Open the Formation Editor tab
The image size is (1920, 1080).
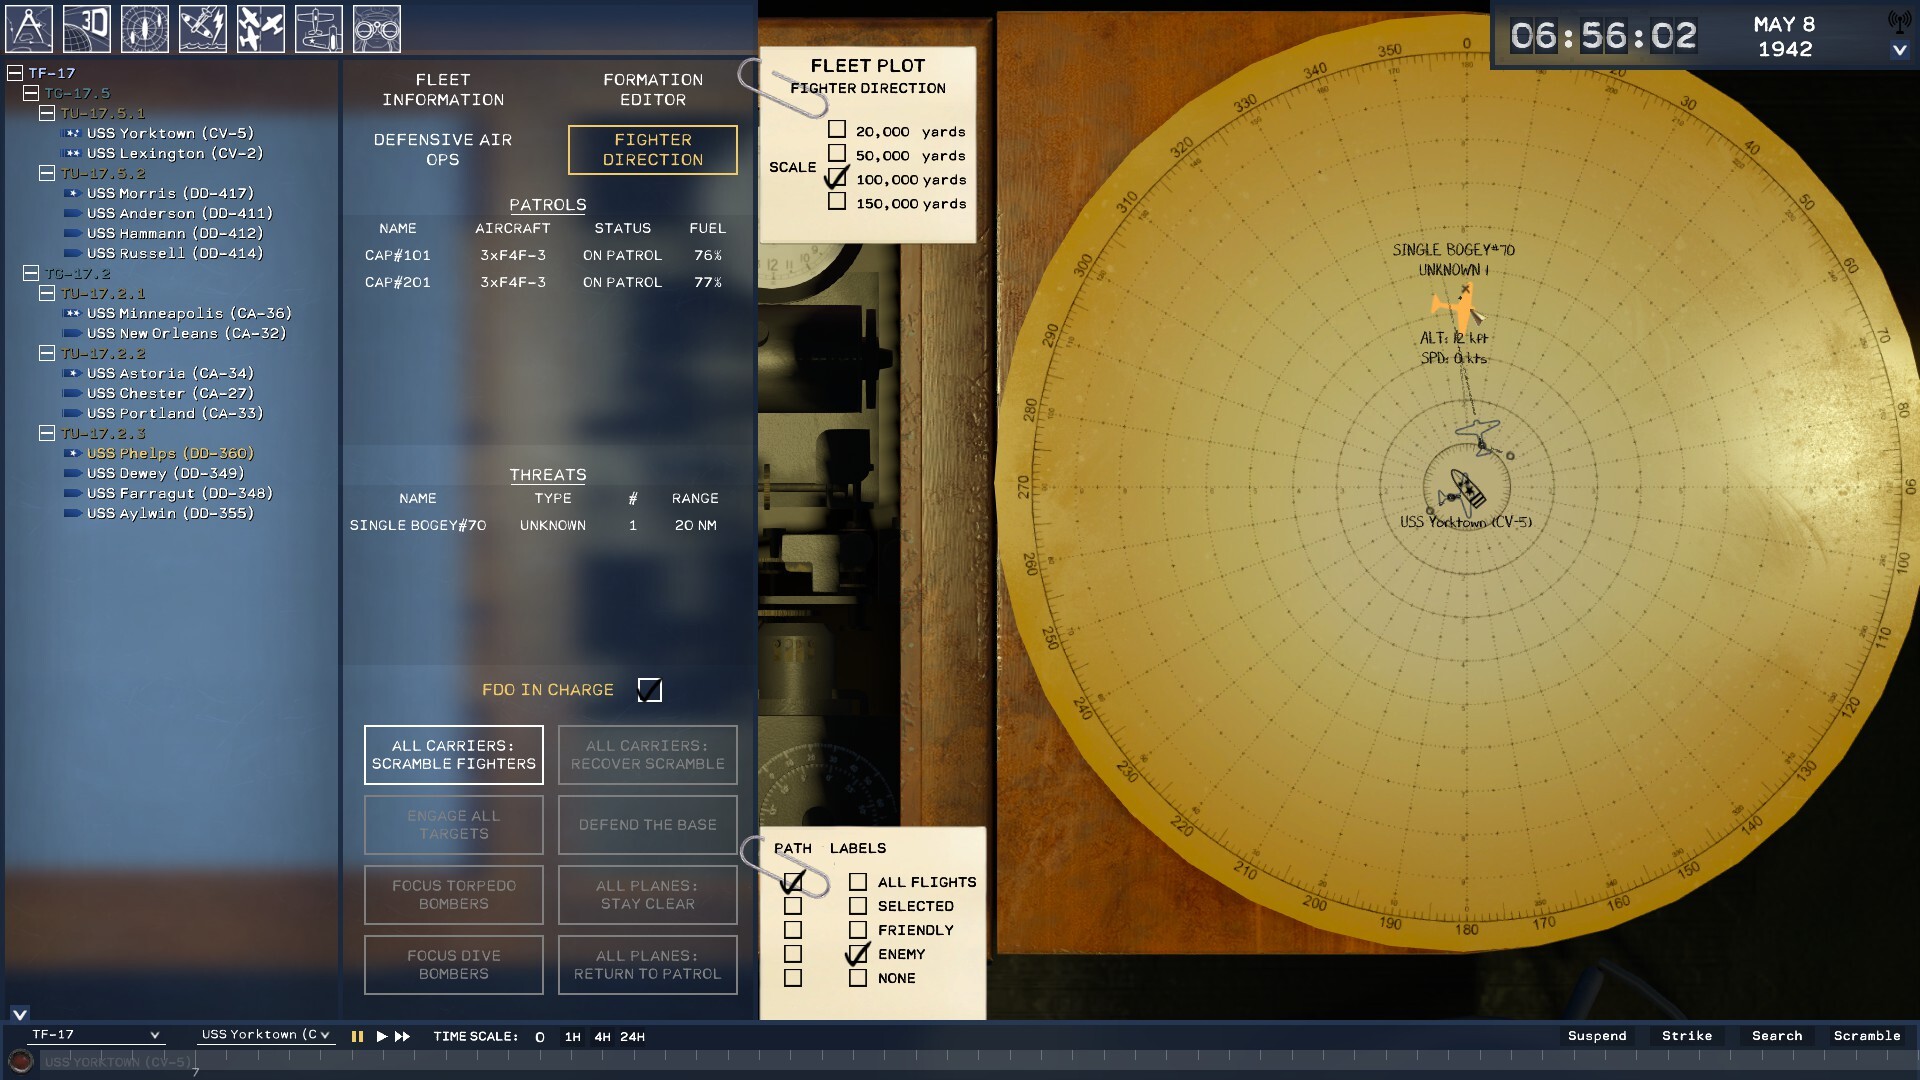coord(653,90)
